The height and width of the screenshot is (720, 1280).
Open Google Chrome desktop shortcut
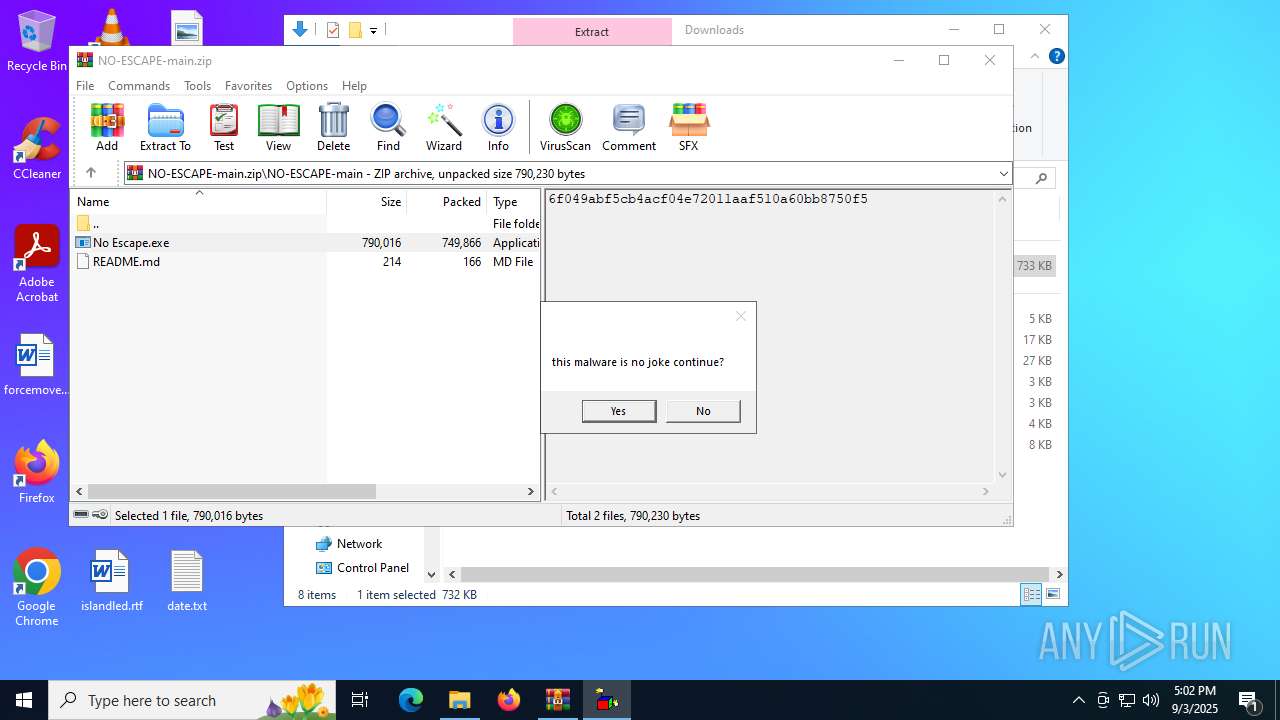click(x=37, y=588)
